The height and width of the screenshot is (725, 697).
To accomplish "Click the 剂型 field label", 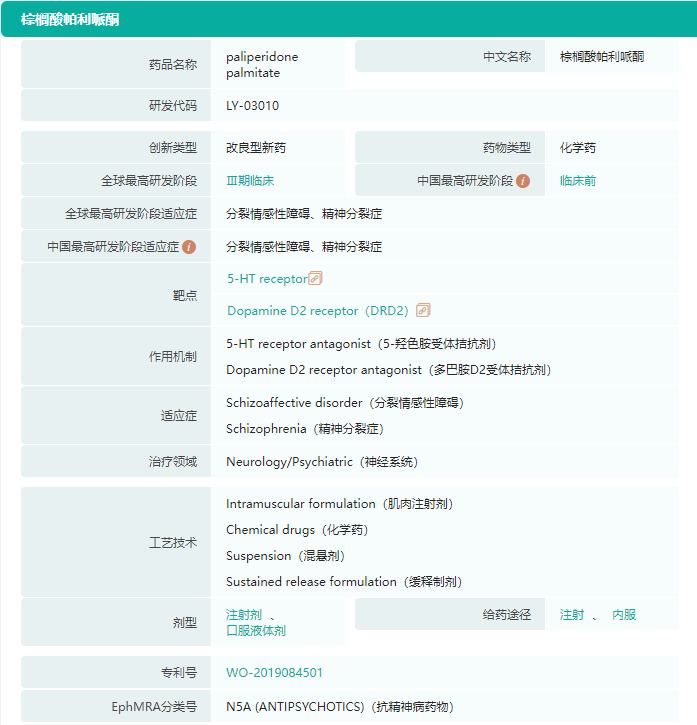I will tap(185, 623).
